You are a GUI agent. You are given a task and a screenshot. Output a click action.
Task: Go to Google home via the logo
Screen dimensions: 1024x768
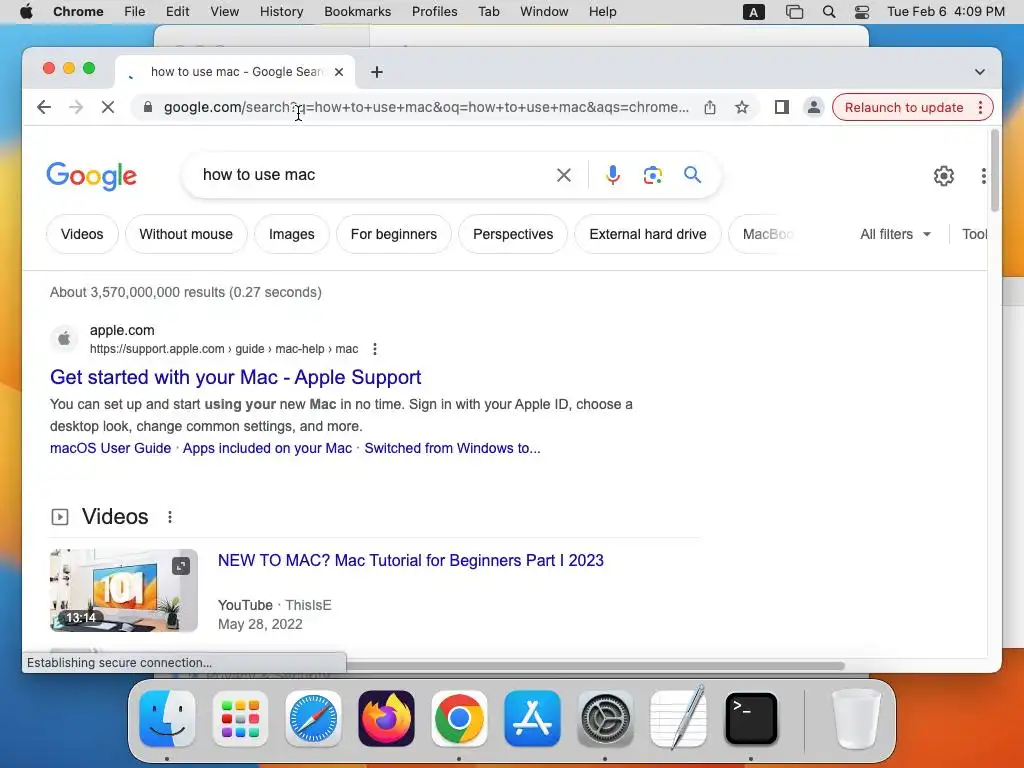(x=91, y=176)
